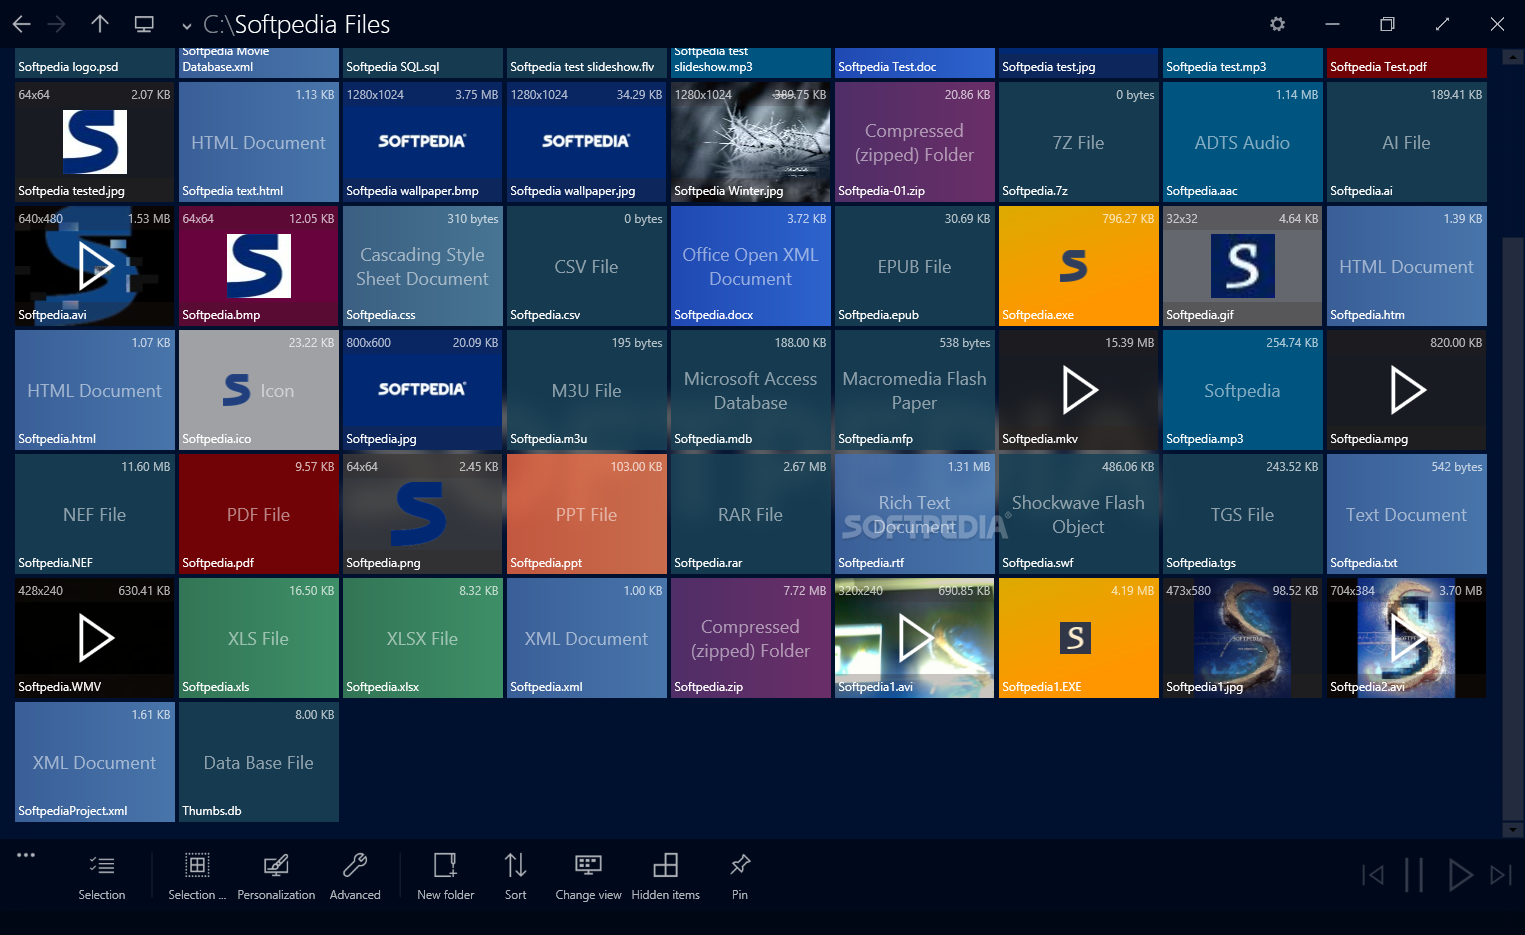The width and height of the screenshot is (1525, 935).
Task: Click the vertical scrollbar thumb
Action: point(1513,527)
